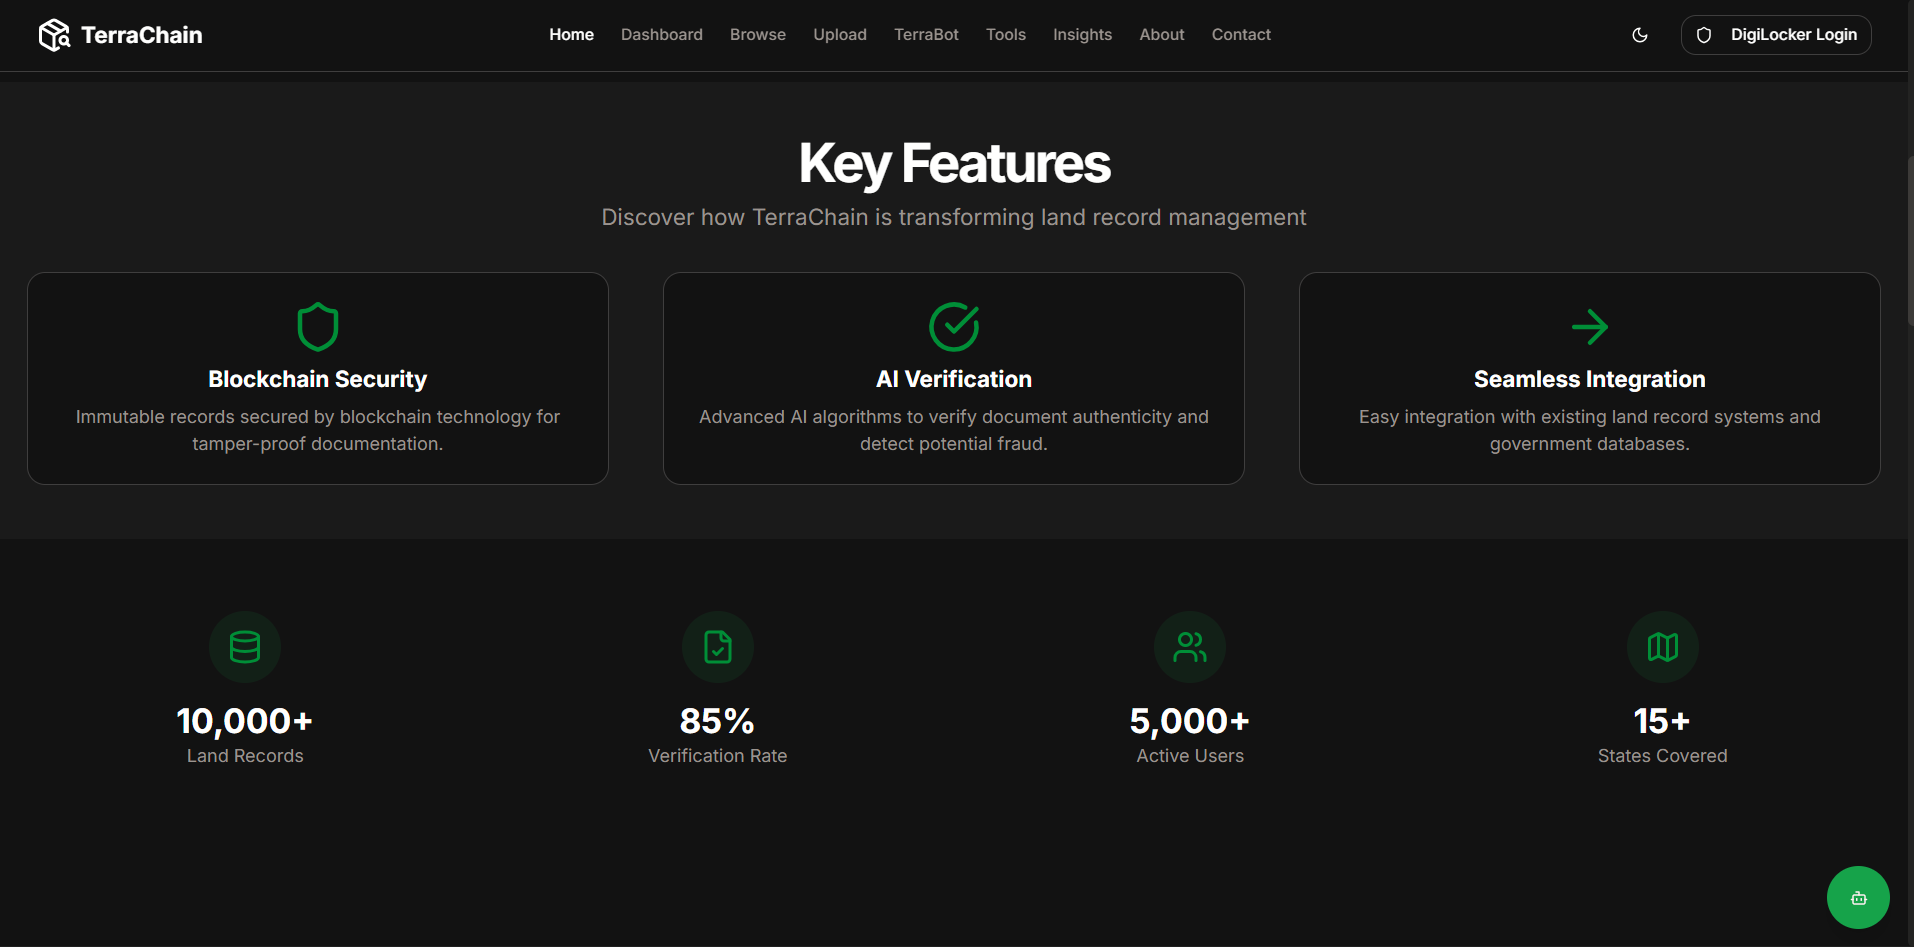Click the DigiLocker Login button
1914x947 pixels.
(x=1776, y=34)
